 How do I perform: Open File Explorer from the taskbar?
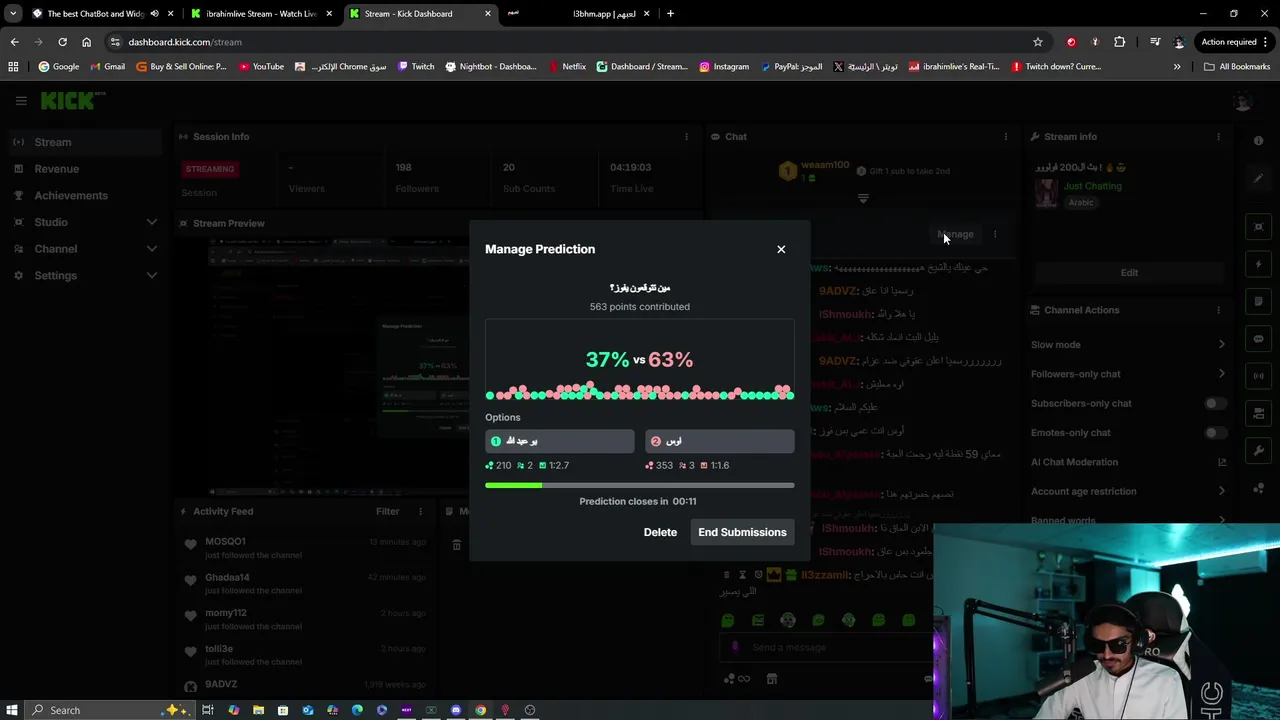(258, 710)
